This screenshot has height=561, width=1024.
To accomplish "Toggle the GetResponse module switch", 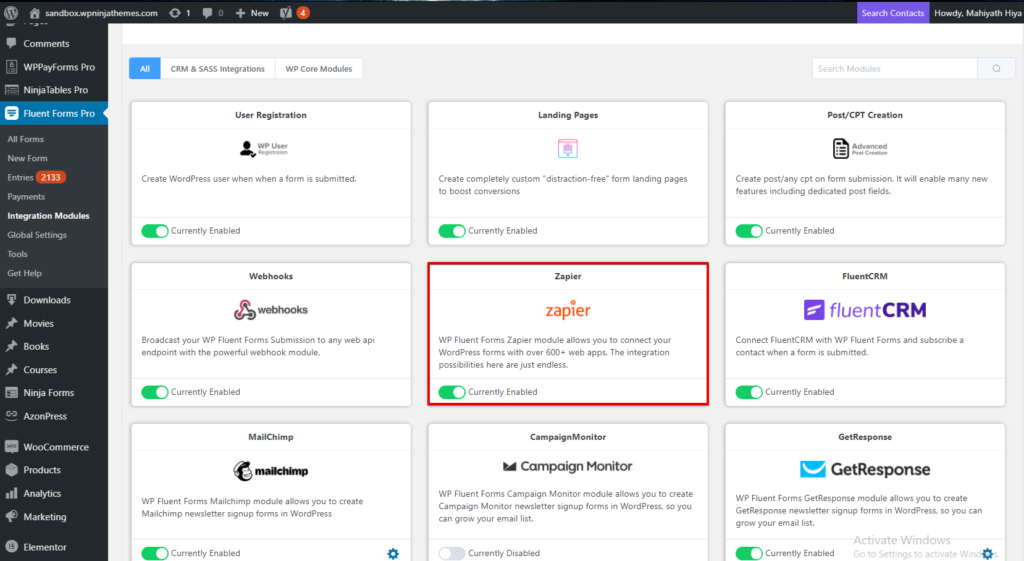I will [x=749, y=553].
